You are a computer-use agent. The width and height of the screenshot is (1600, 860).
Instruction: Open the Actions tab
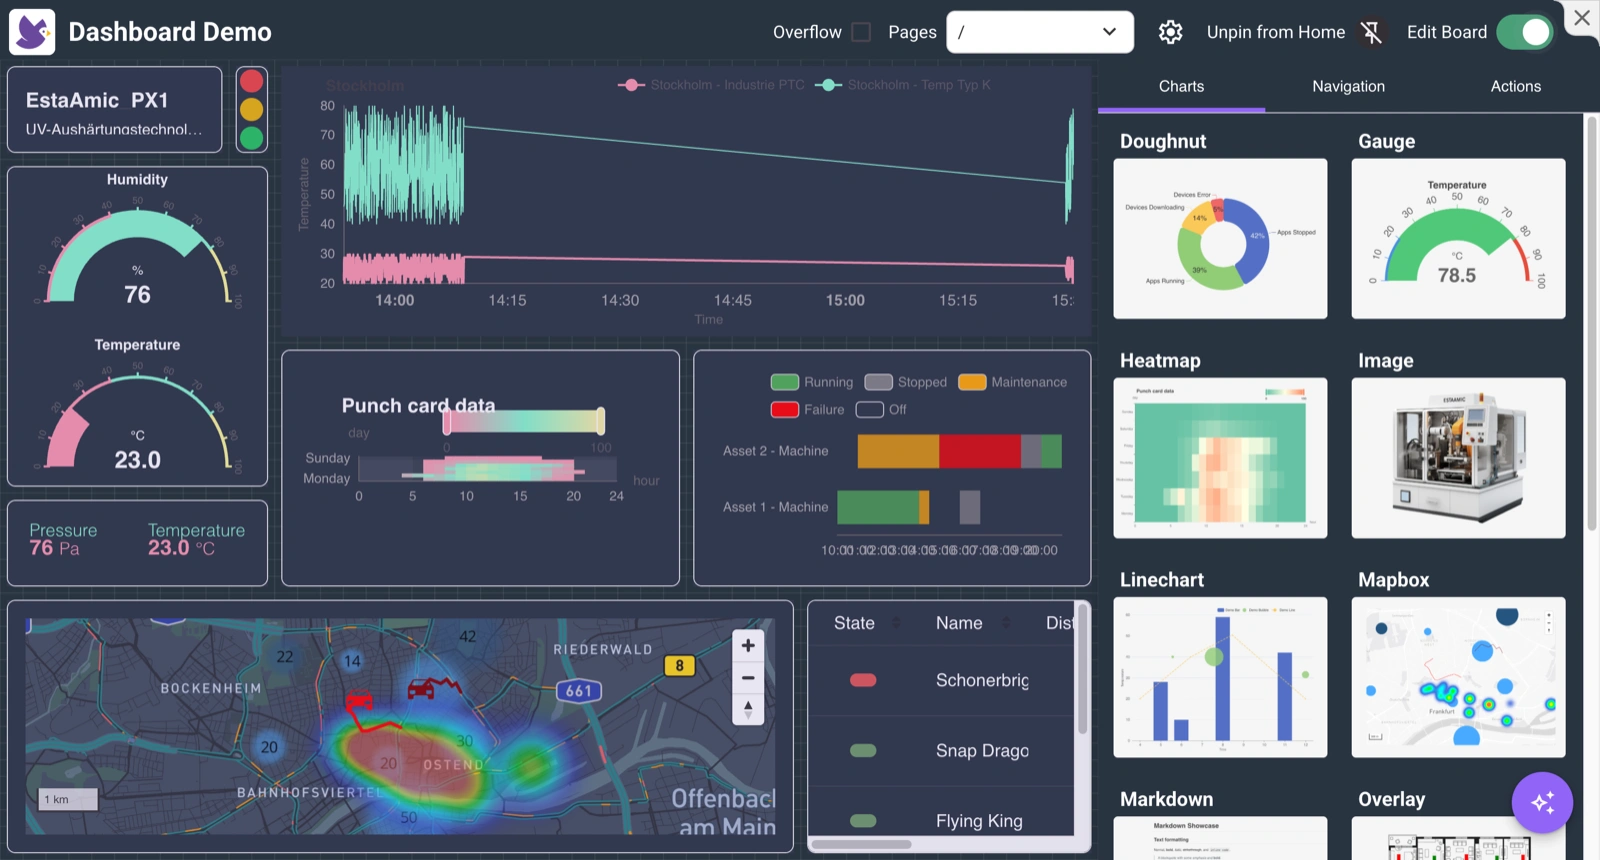pos(1515,87)
